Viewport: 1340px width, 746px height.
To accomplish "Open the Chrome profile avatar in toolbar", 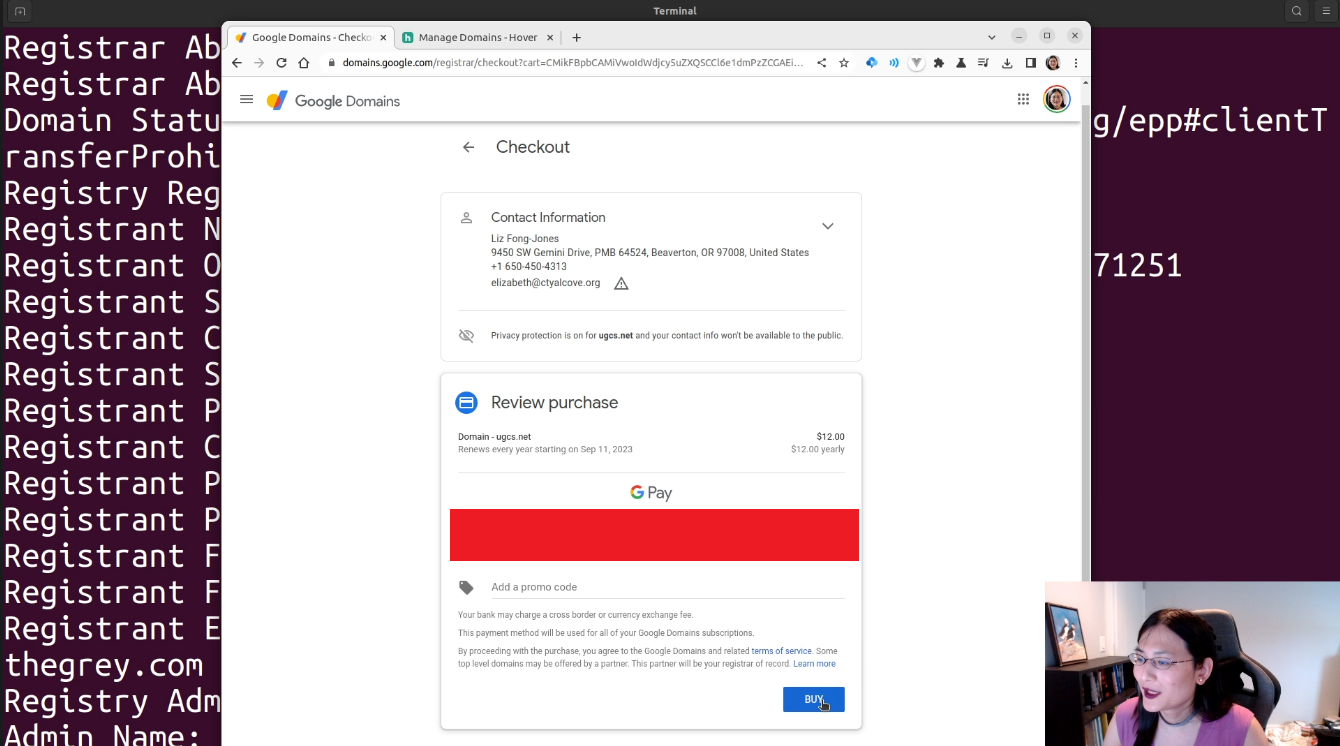I will (x=1053, y=62).
